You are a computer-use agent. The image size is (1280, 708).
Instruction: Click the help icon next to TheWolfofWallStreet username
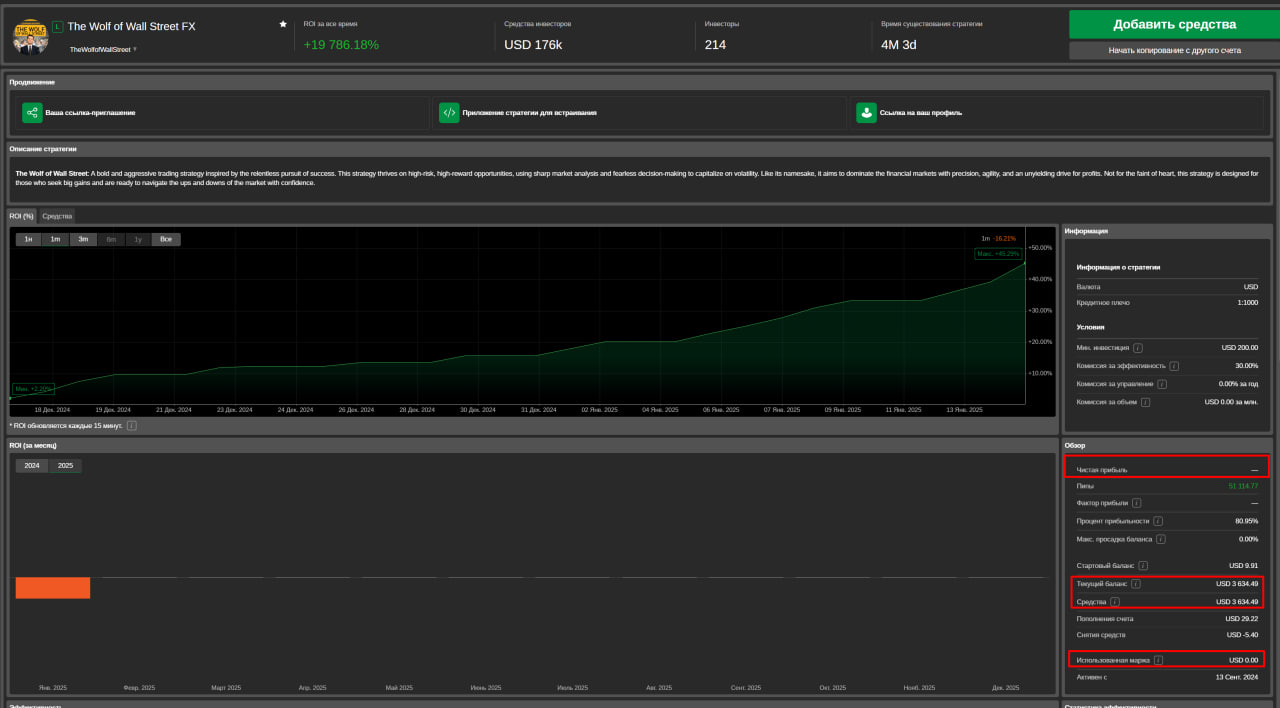click(x=135, y=49)
